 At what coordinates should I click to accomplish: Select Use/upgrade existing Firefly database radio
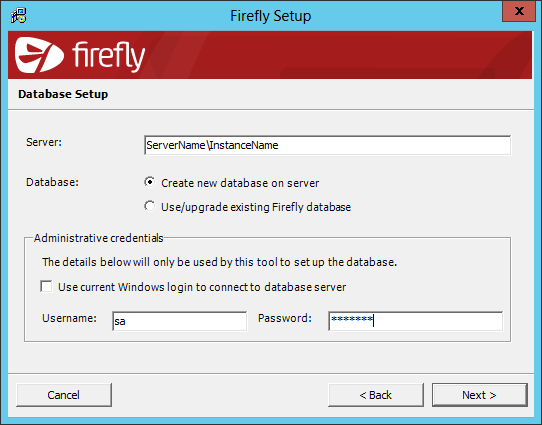point(150,206)
